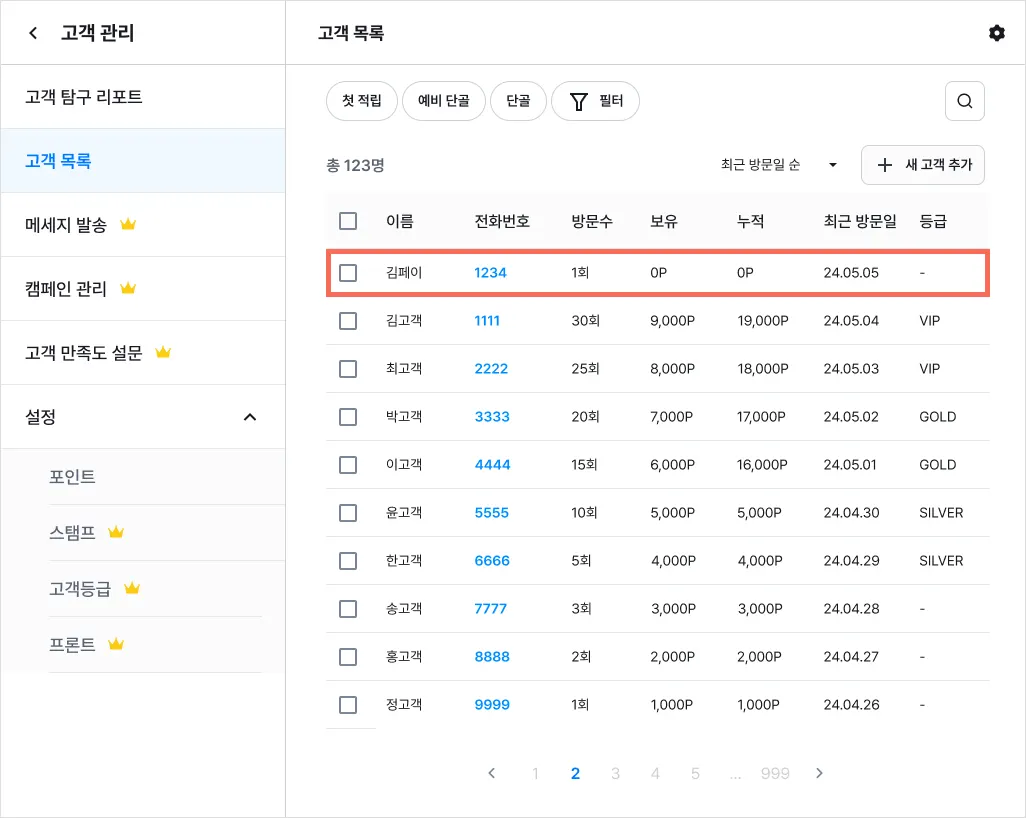1026x818 pixels.
Task: Open phone number link 3333
Action: pos(492,417)
